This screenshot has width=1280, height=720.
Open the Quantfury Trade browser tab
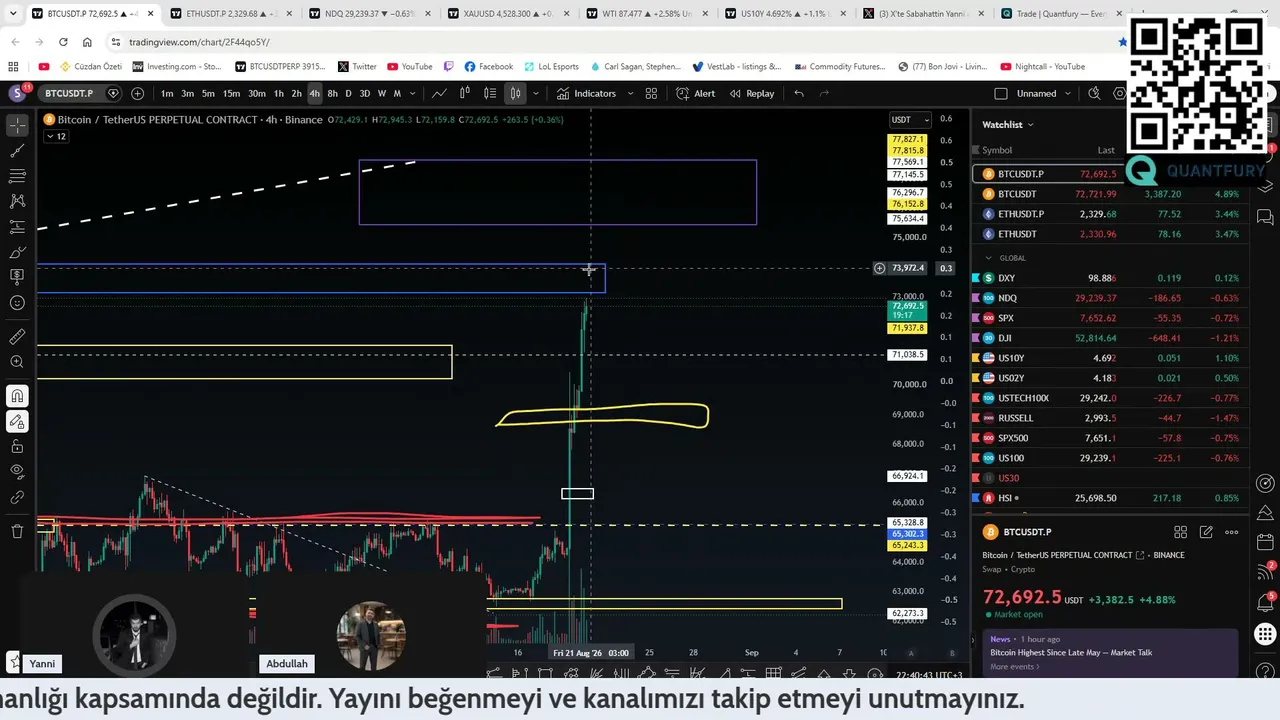pos(1060,14)
